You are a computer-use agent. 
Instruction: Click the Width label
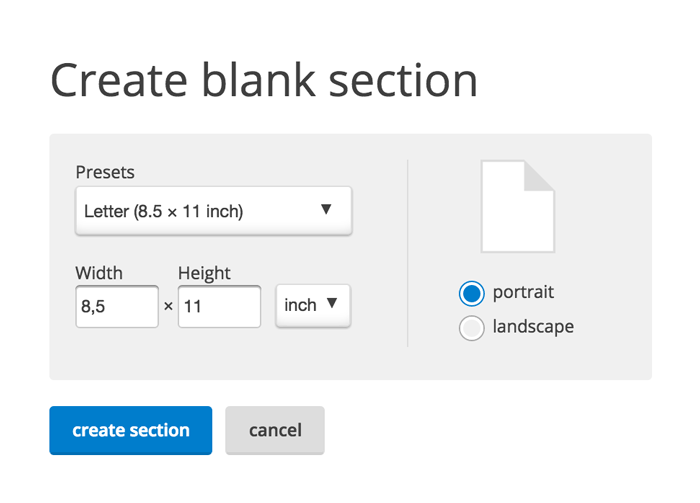pyautogui.click(x=99, y=273)
